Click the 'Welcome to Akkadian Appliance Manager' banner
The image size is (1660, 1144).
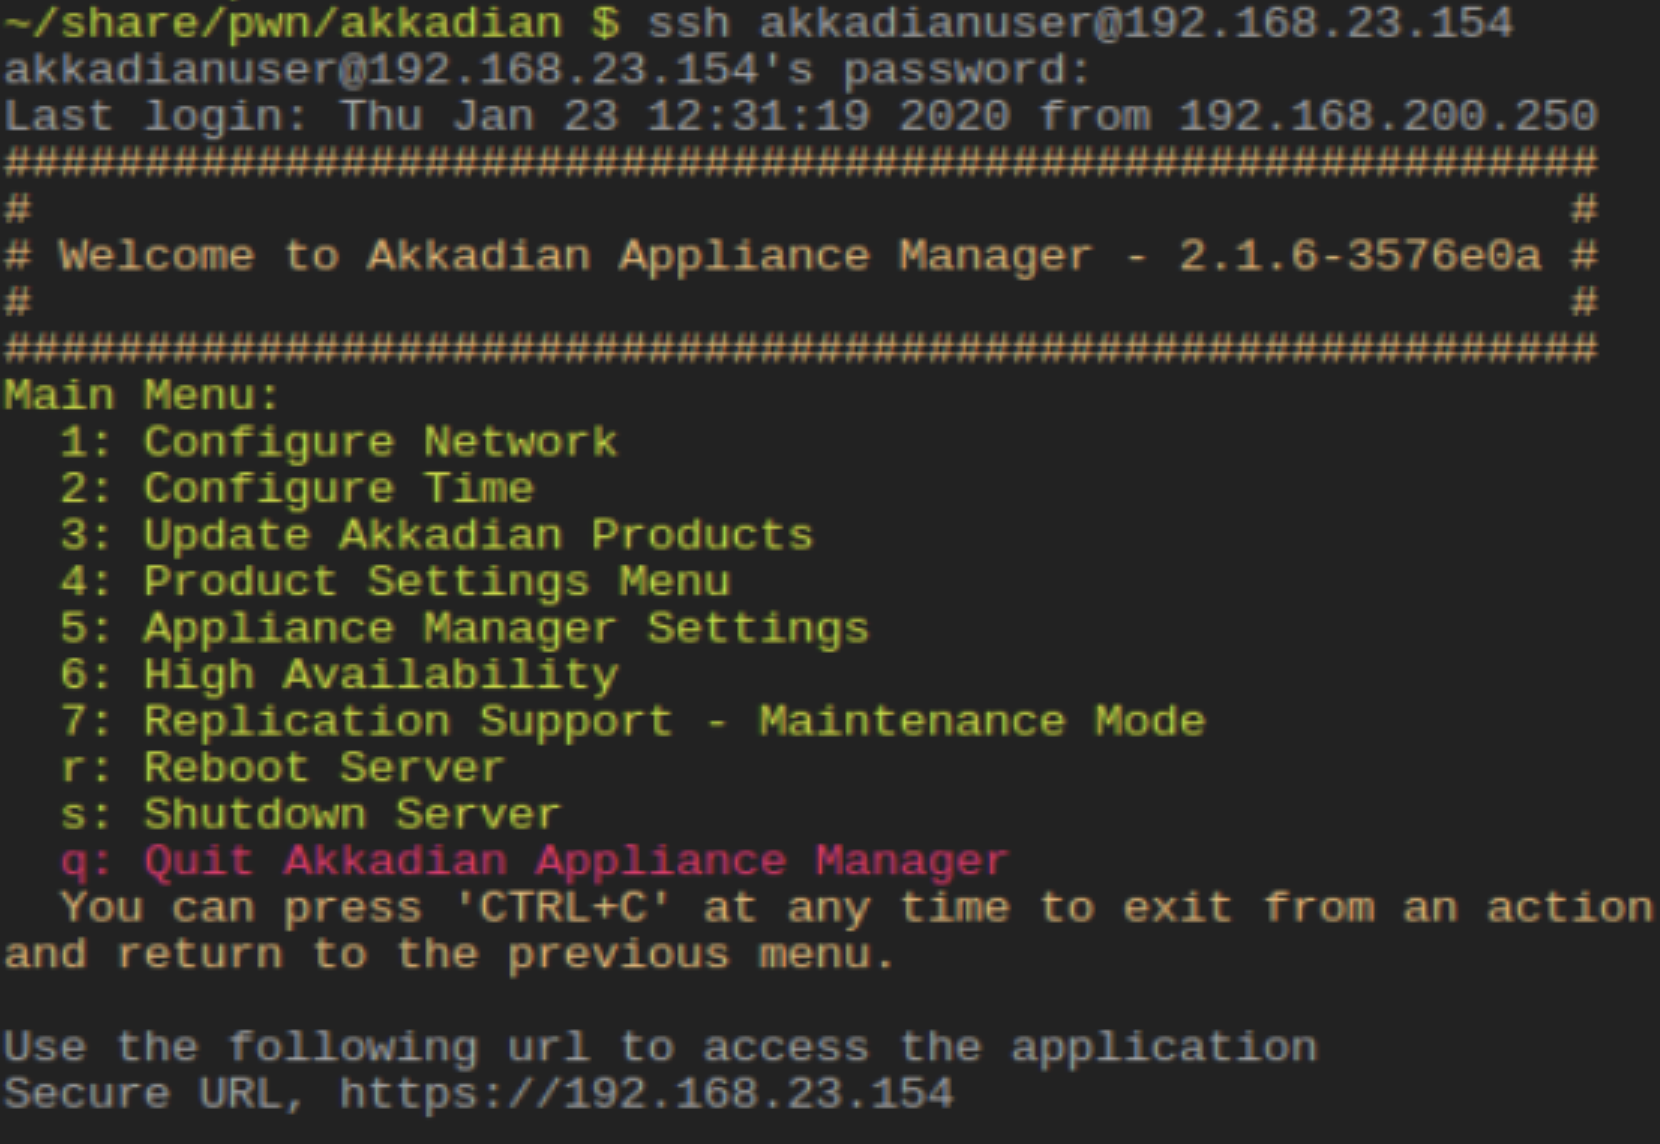(x=574, y=256)
